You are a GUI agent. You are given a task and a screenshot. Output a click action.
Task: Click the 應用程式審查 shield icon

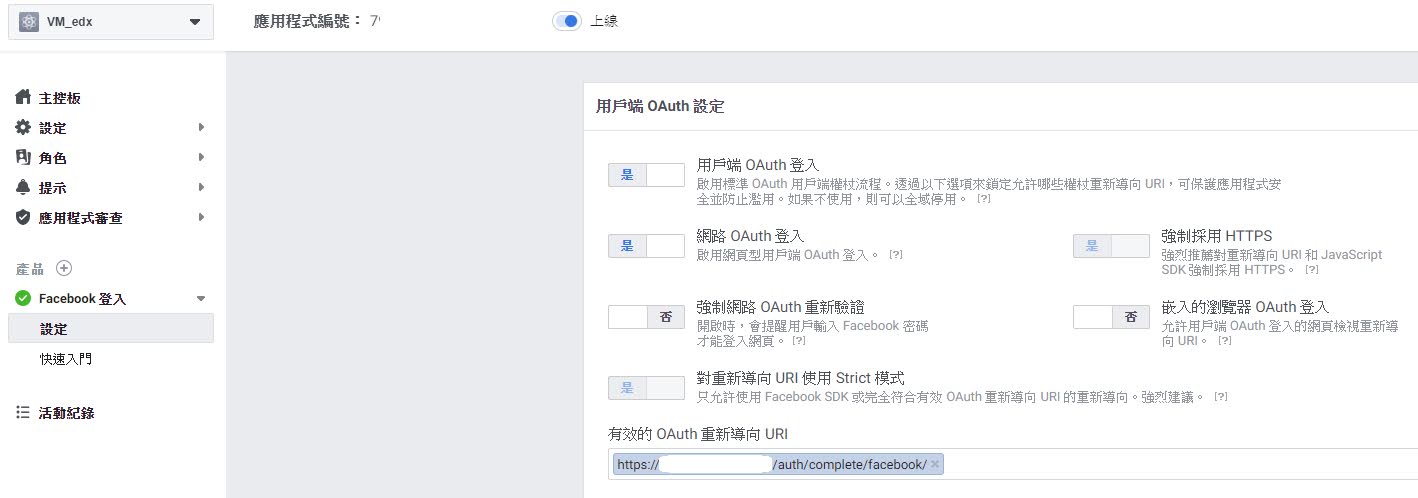[x=23, y=217]
